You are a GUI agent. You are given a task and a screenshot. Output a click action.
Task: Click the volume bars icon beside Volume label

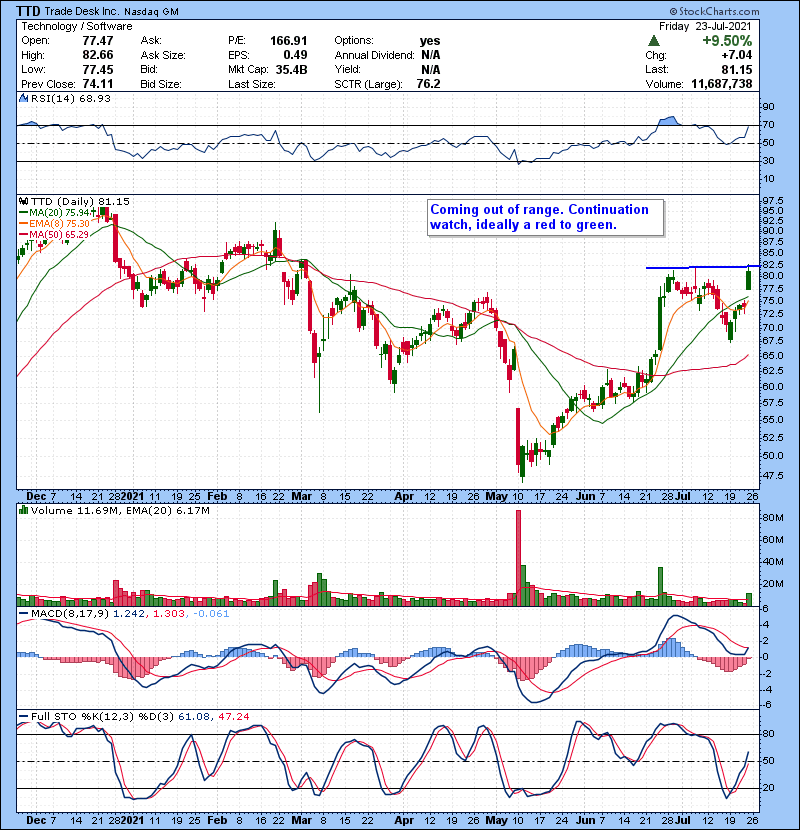23,510
